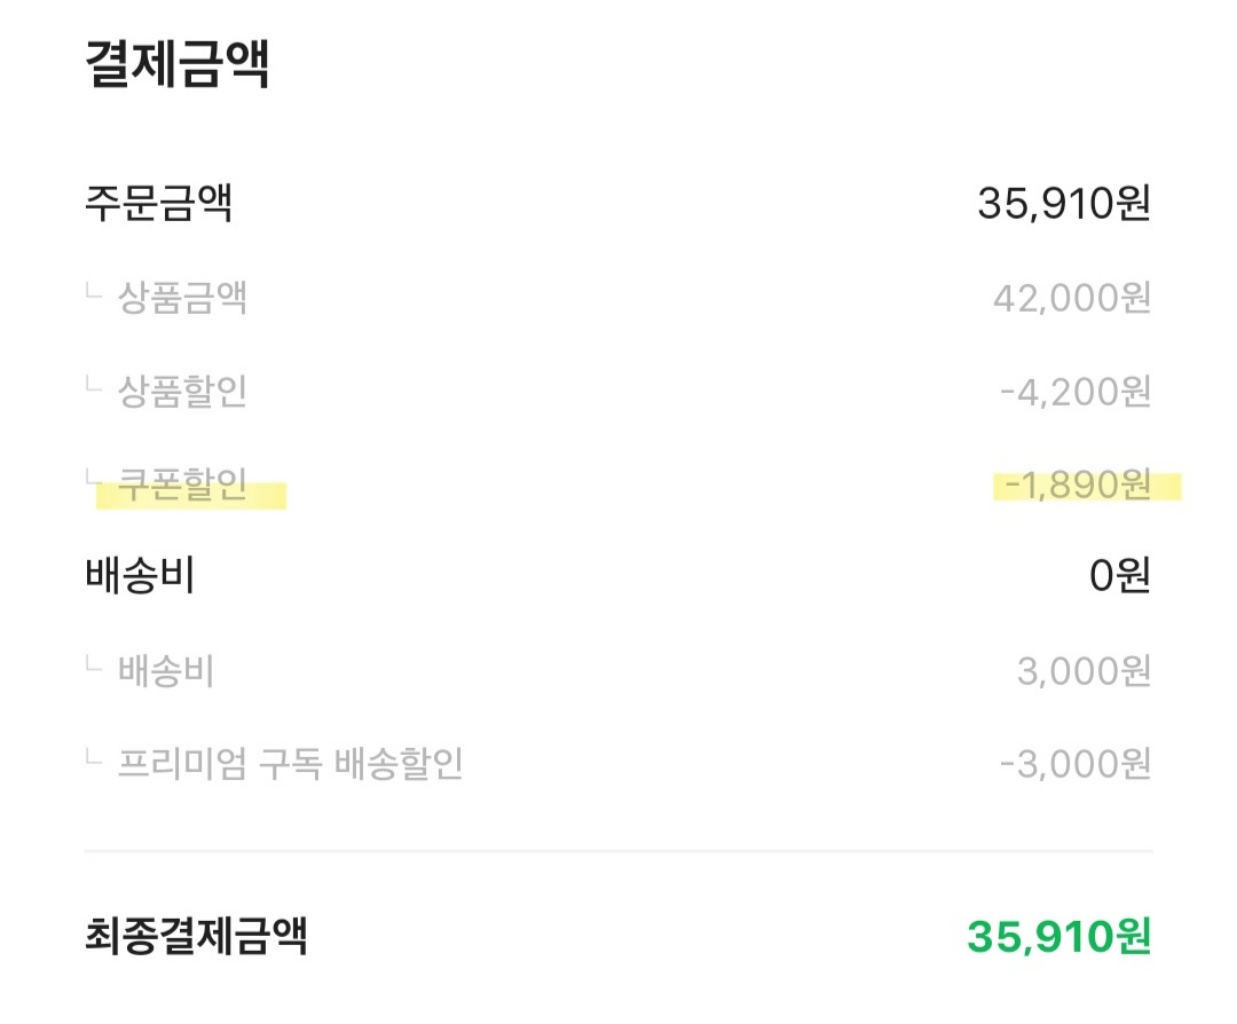Click the indent marker beside 상품금액

click(x=94, y=292)
